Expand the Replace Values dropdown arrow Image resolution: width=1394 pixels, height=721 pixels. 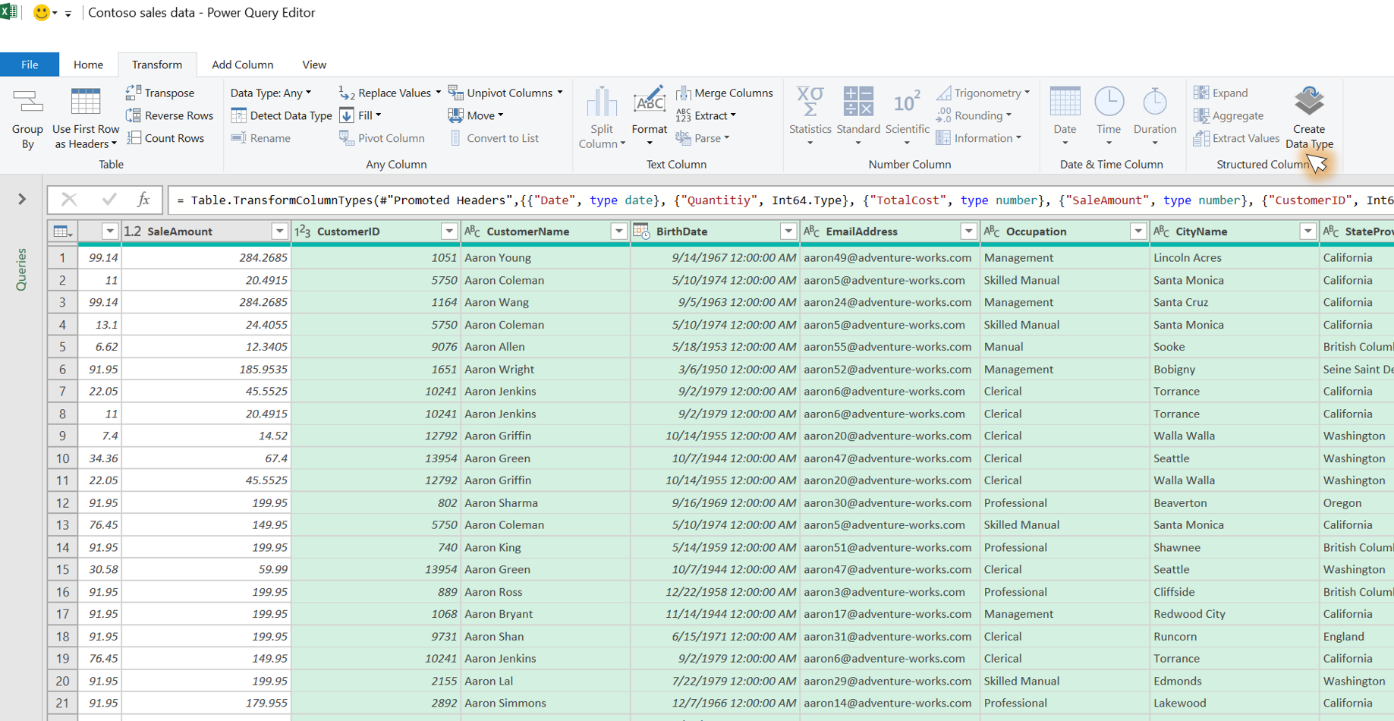[438, 93]
